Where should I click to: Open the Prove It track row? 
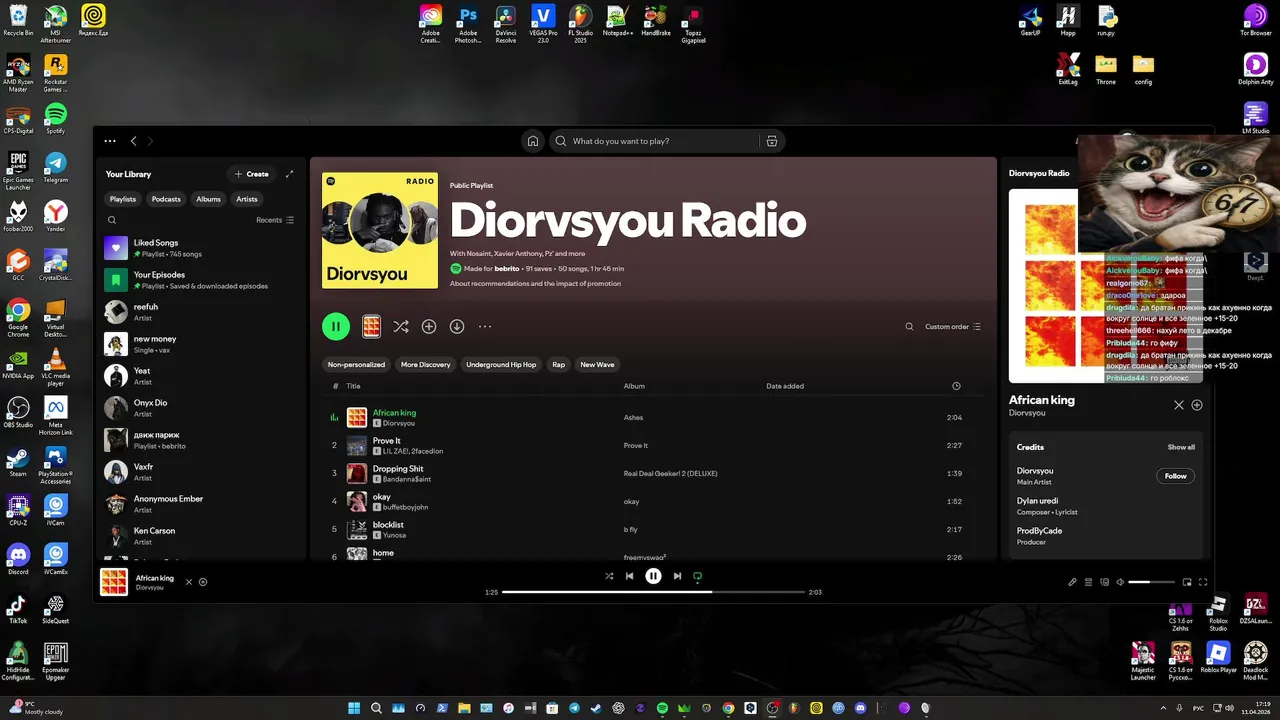click(x=653, y=445)
